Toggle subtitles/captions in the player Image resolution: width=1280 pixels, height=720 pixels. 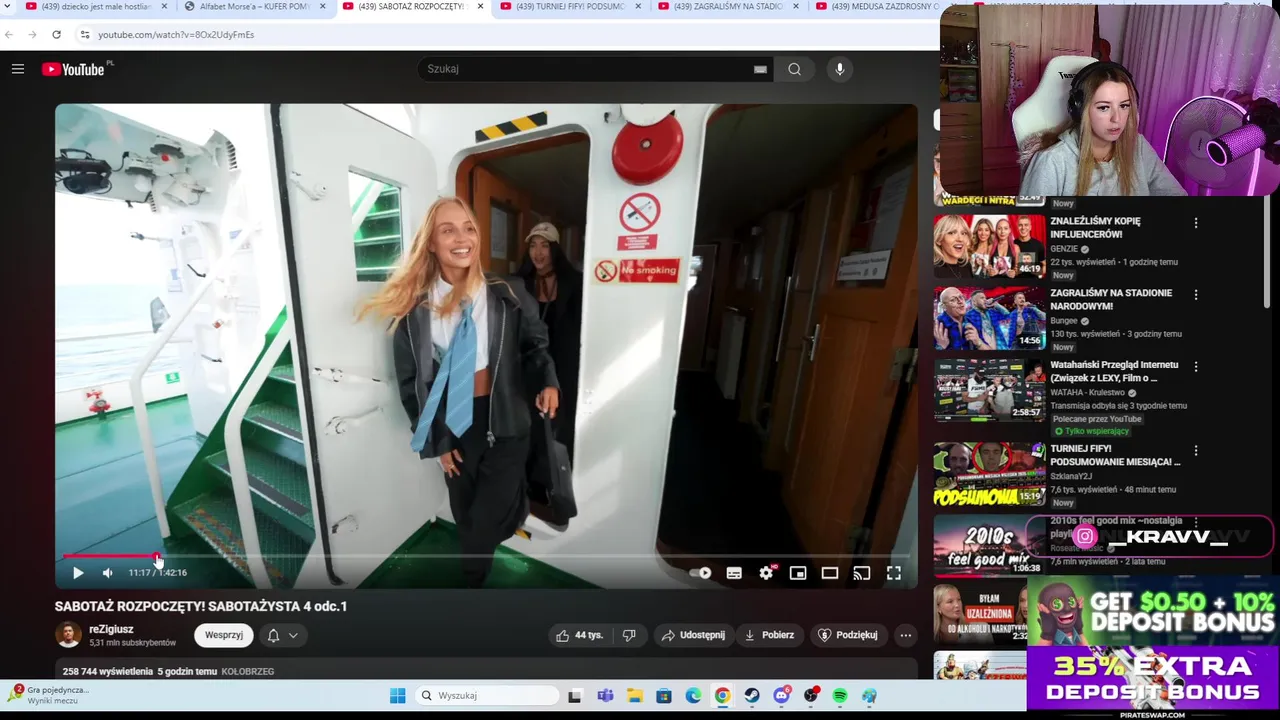[734, 573]
